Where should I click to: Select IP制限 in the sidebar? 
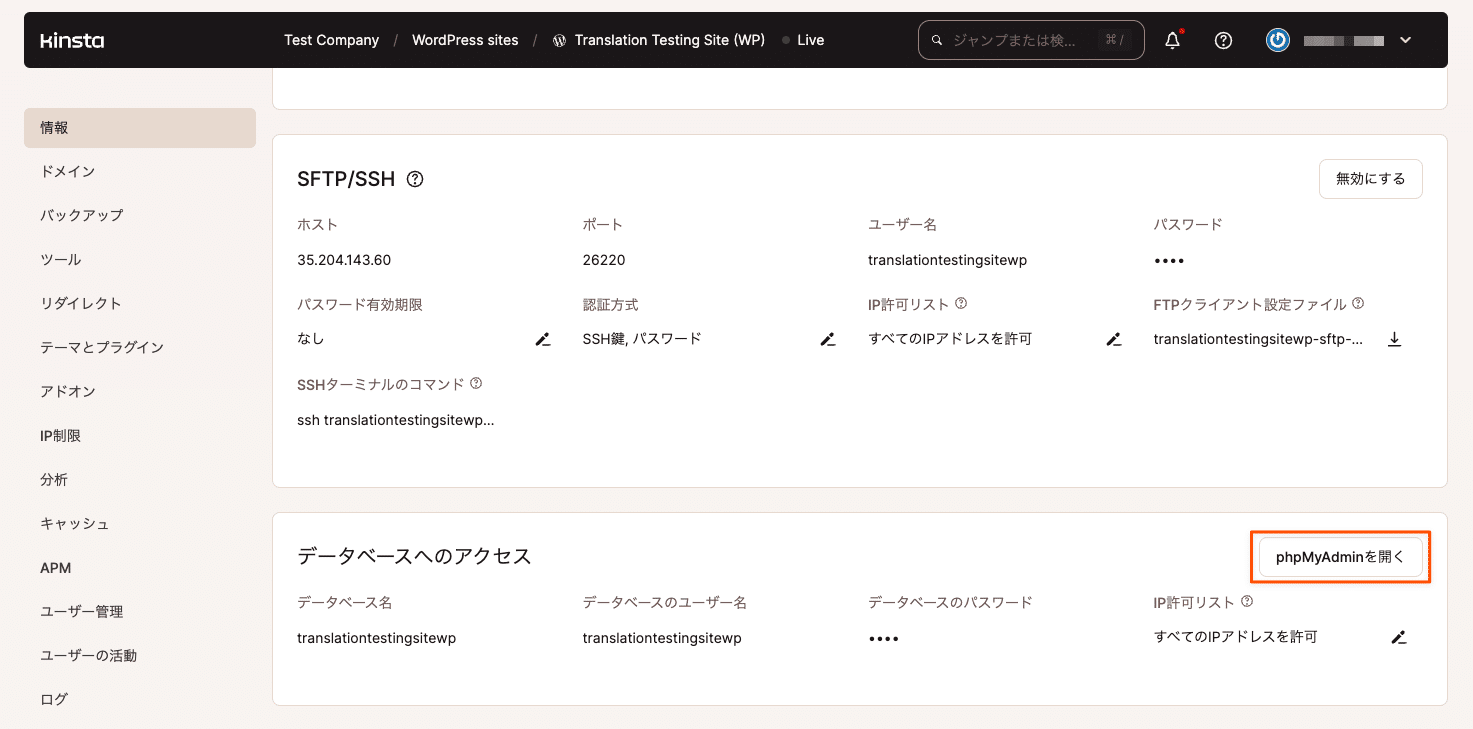click(62, 435)
